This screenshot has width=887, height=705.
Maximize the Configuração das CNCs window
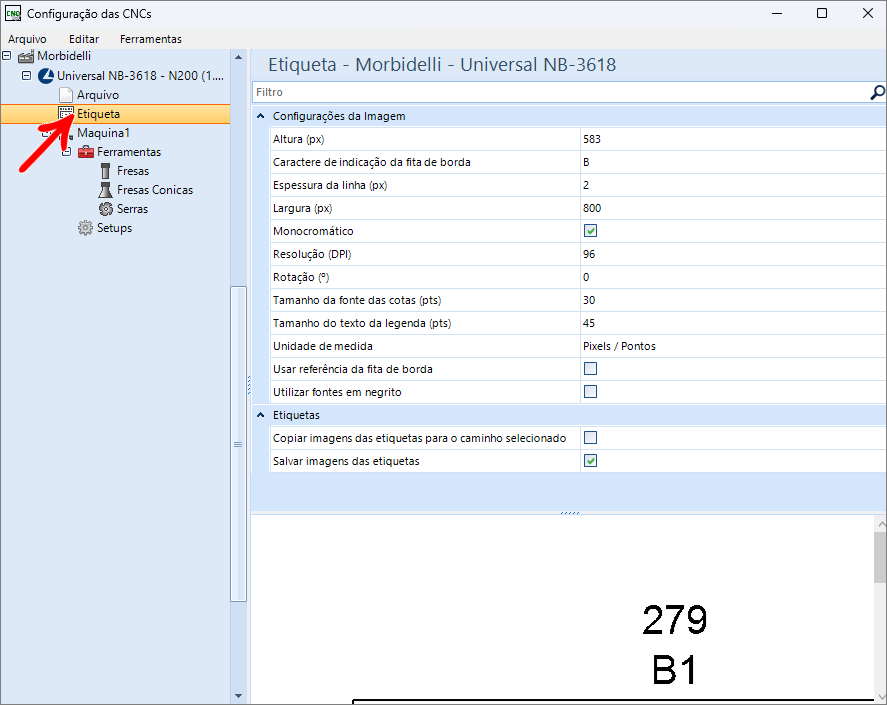pos(823,14)
